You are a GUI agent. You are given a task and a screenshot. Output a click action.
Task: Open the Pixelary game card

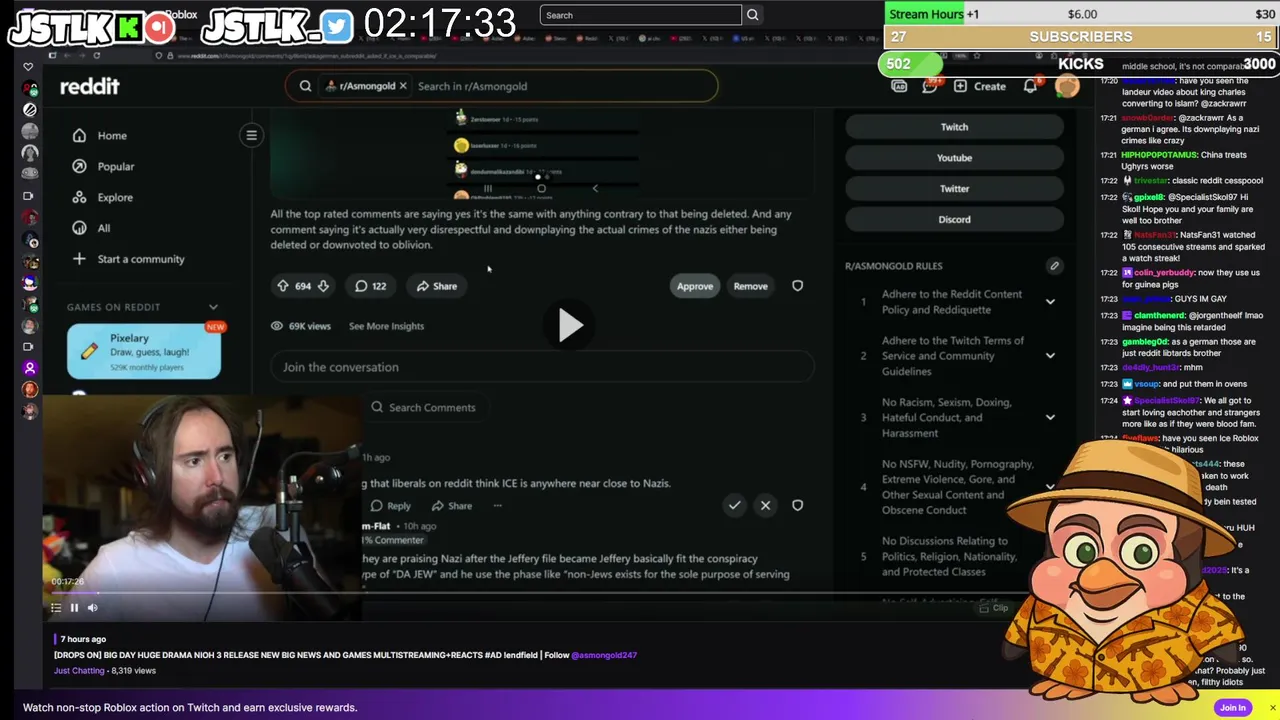(144, 350)
